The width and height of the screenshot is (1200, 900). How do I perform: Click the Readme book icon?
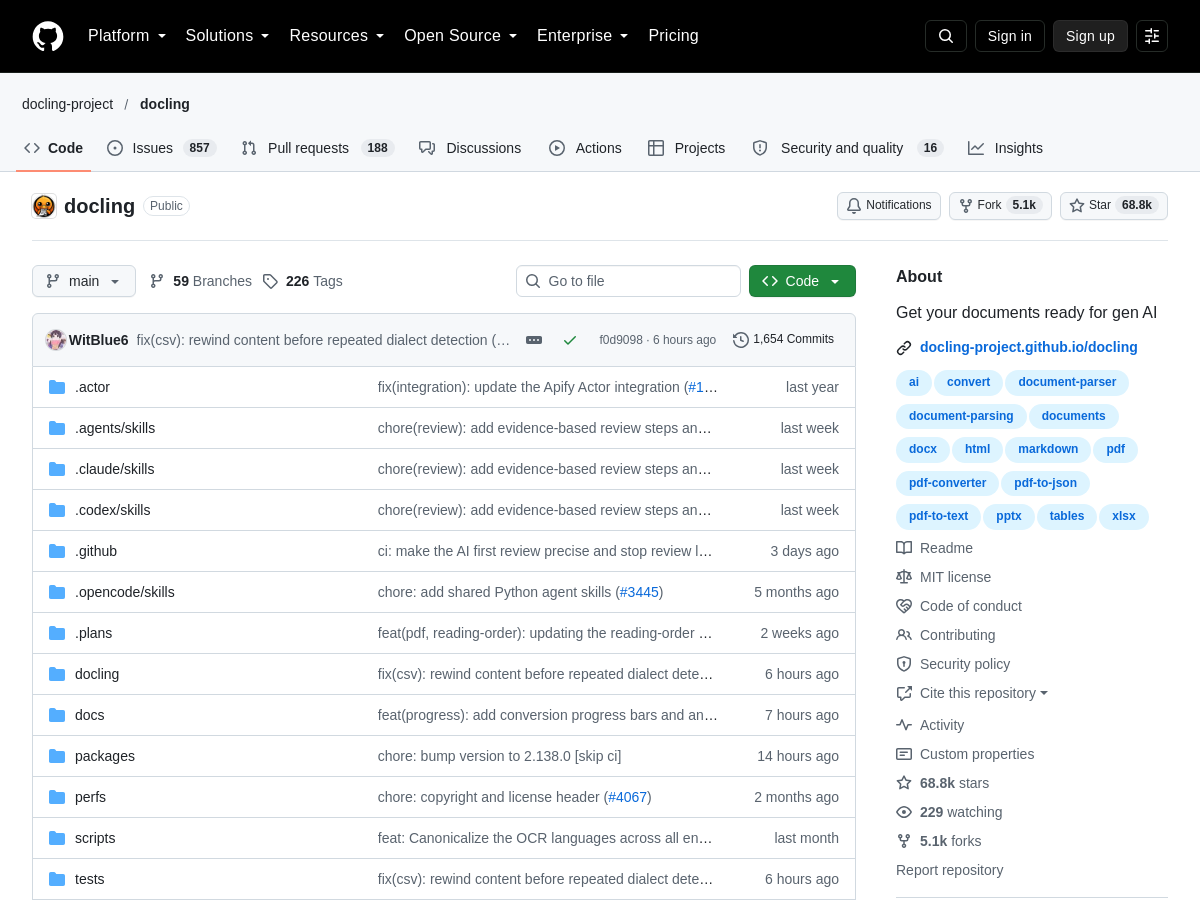click(904, 548)
